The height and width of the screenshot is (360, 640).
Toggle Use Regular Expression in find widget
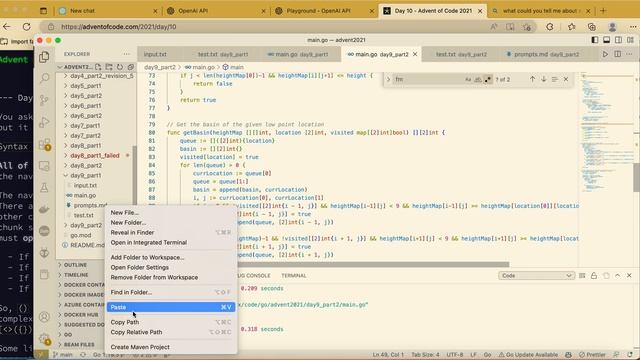[487, 80]
